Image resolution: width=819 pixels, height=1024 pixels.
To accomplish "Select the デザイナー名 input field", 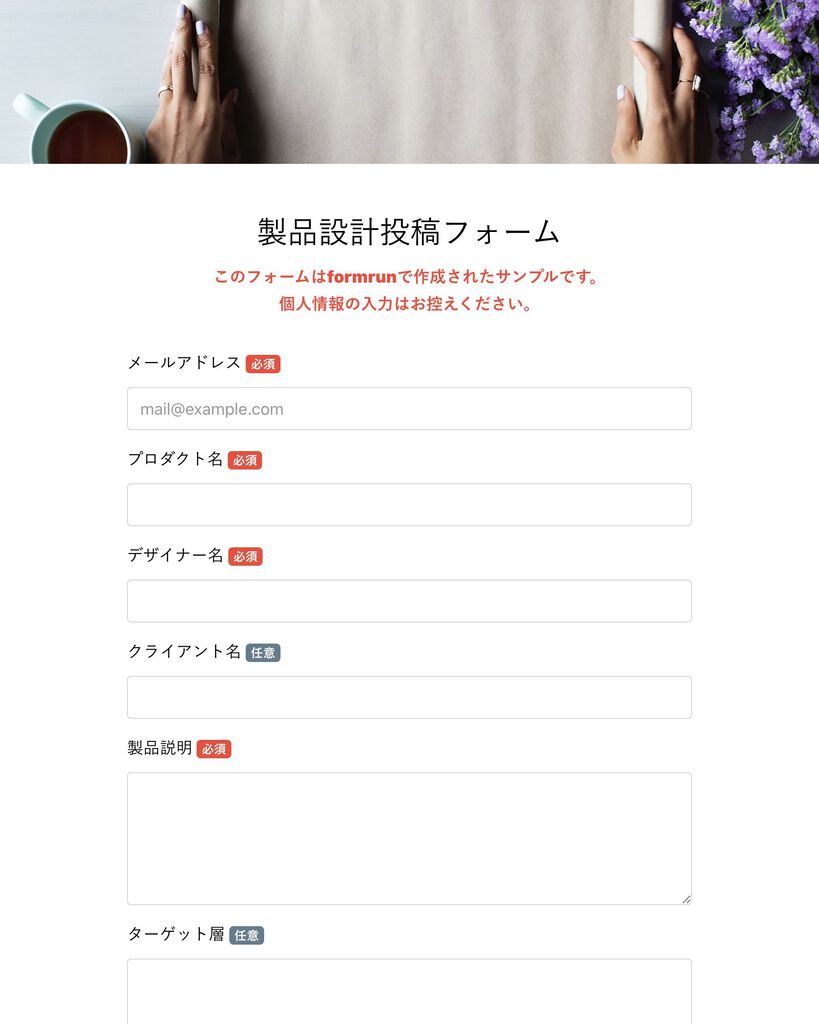I will point(409,601).
